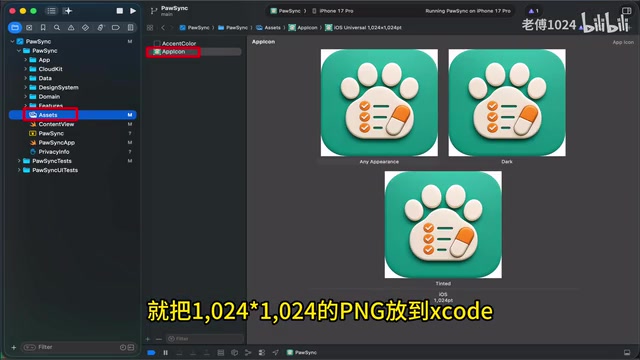Viewport: 640px width, 360px height.
Task: Click PawSync process in debug bar
Action: click(x=302, y=353)
